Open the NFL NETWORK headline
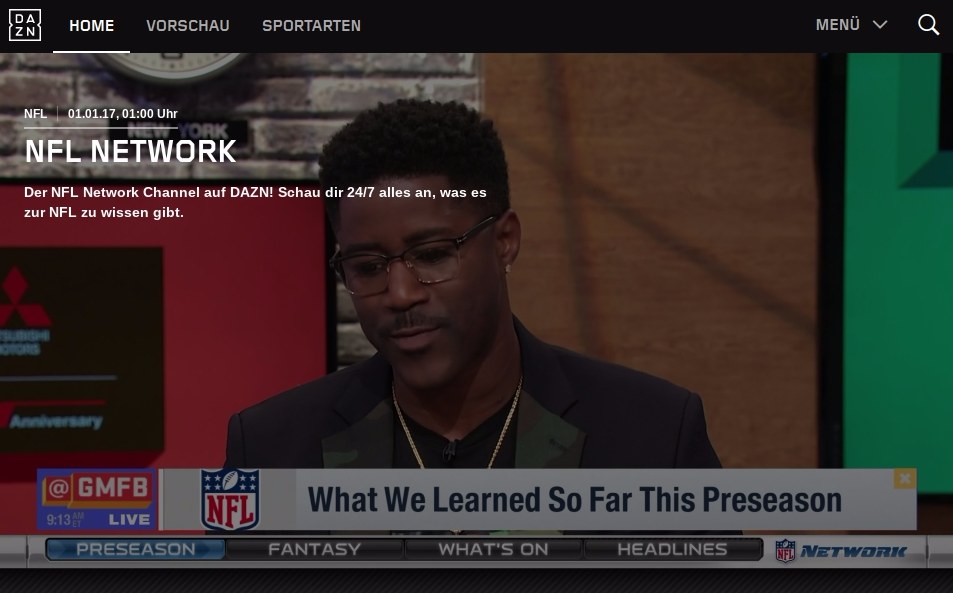 pos(130,151)
